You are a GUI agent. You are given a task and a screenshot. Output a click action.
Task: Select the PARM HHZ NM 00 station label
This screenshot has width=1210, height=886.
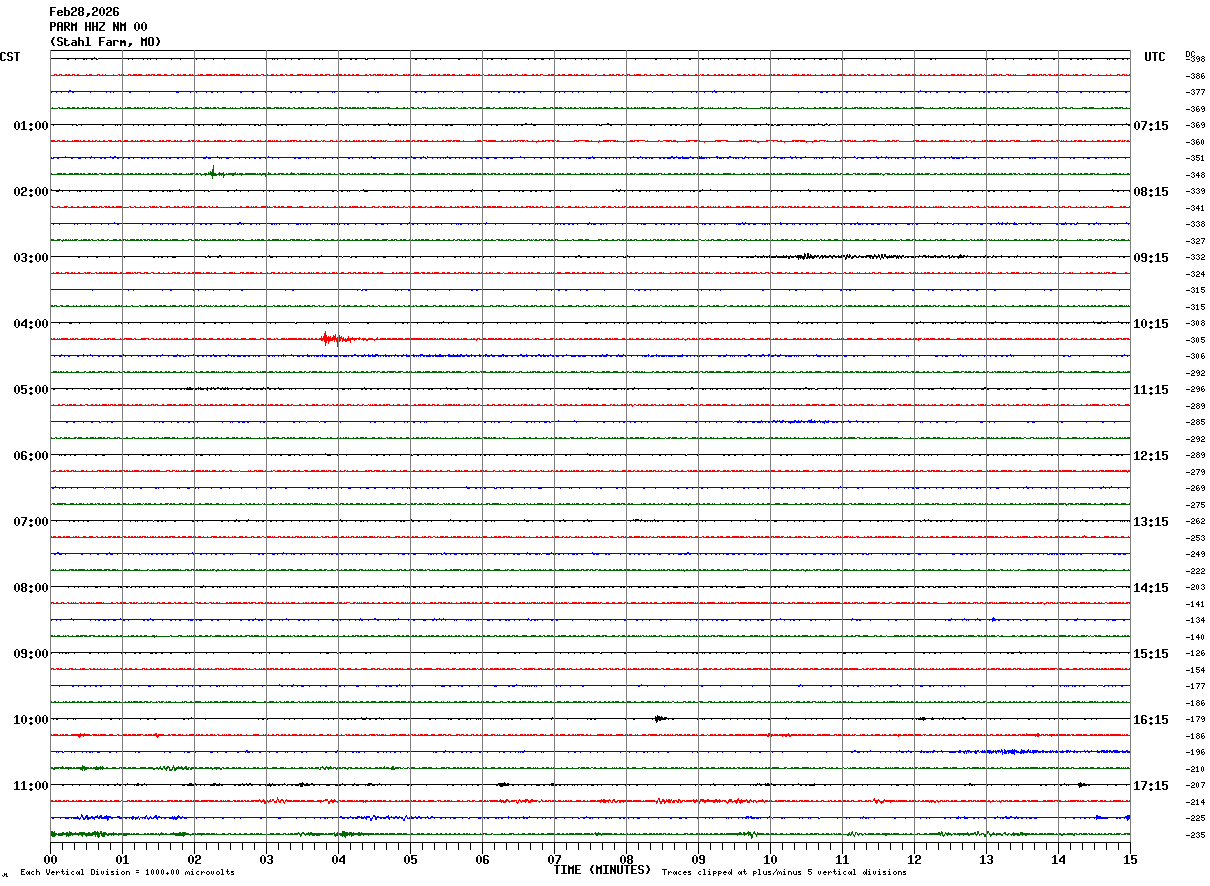tap(98, 27)
